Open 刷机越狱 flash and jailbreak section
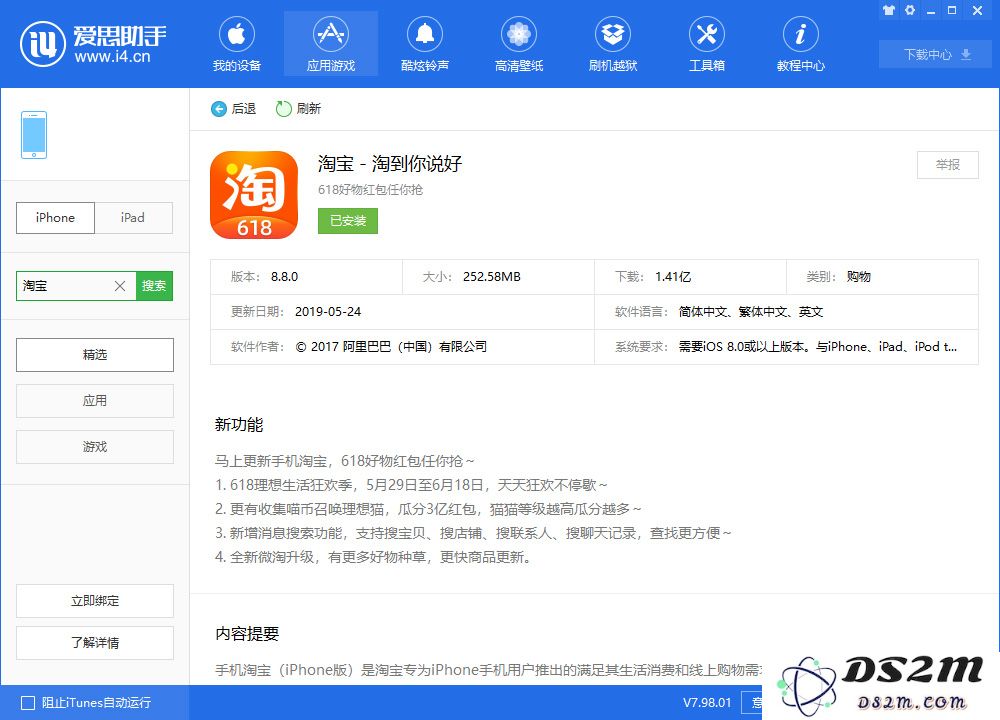The width and height of the screenshot is (1000, 720). 613,45
